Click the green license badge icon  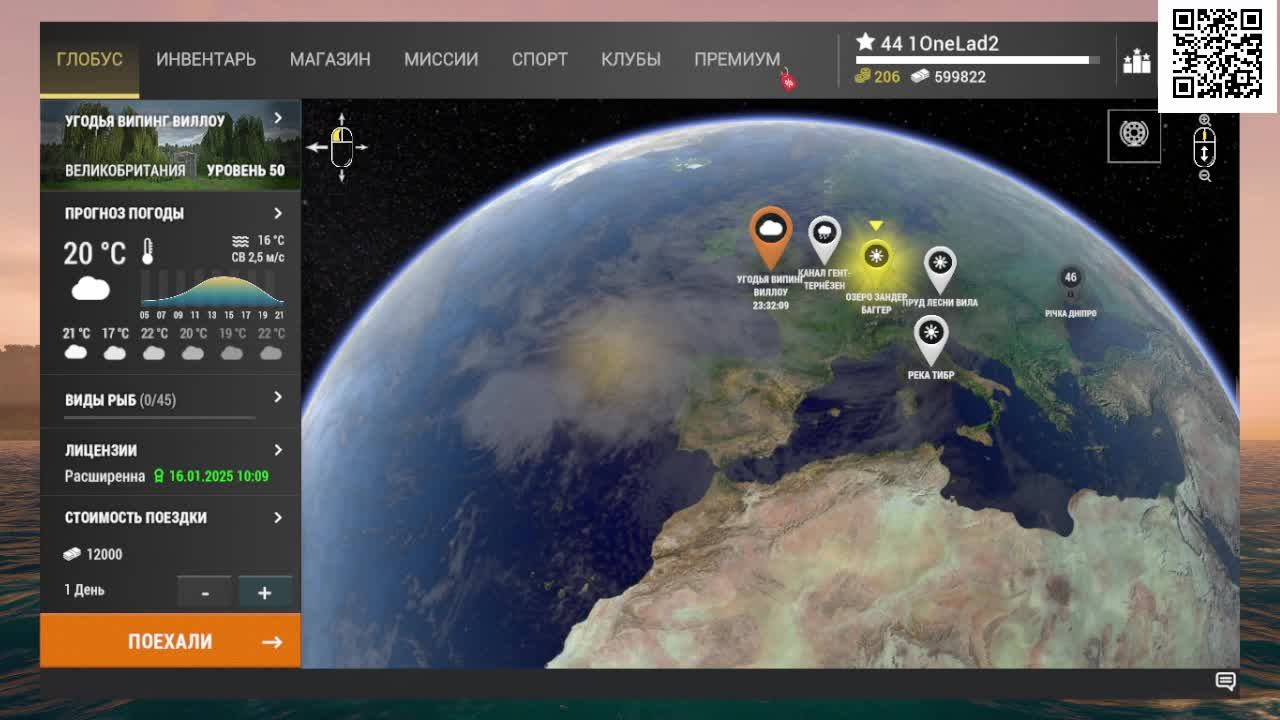pyautogui.click(x=158, y=477)
